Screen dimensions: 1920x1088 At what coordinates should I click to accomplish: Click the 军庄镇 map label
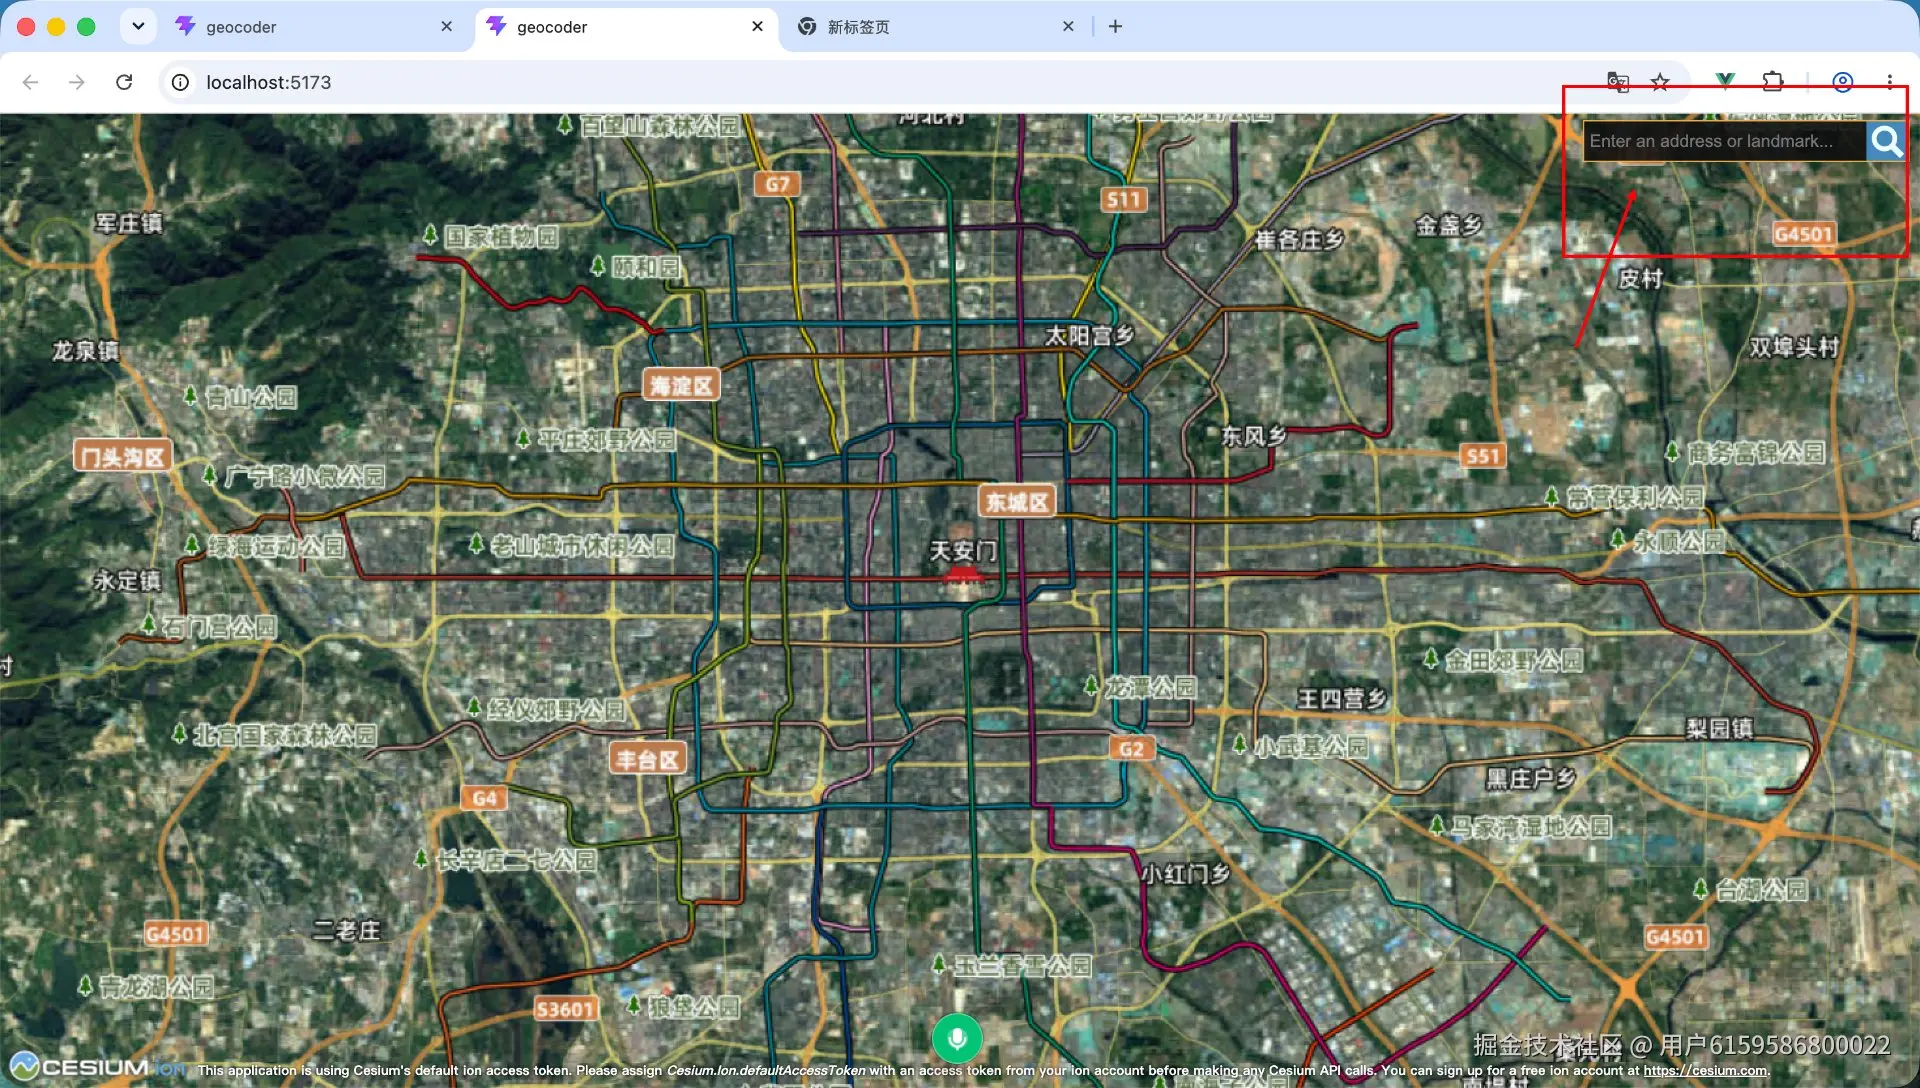(128, 223)
